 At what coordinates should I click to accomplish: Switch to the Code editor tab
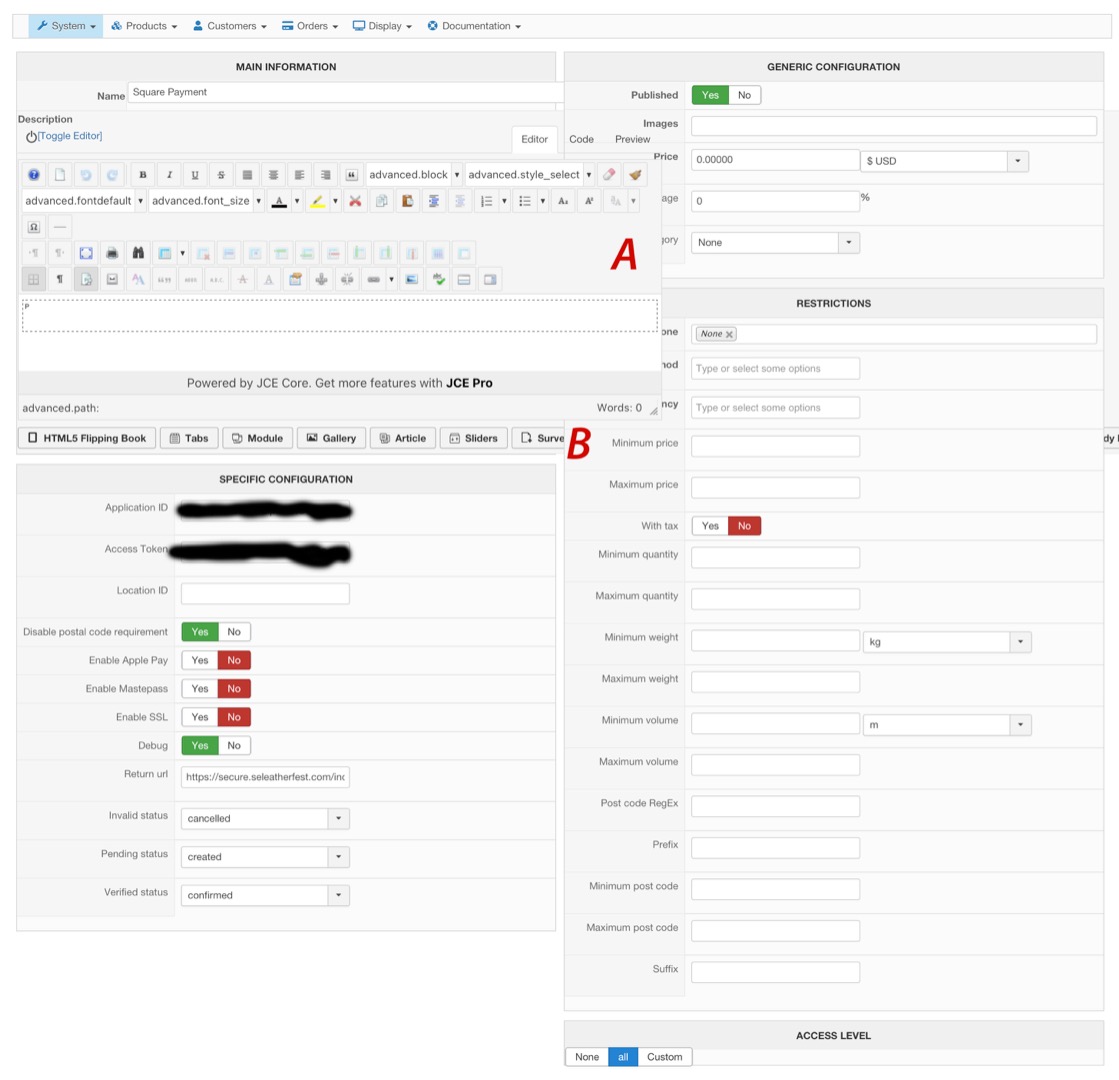(x=581, y=139)
